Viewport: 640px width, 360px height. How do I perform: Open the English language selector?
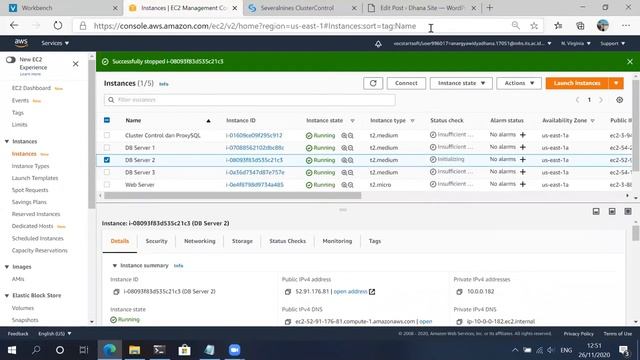tap(55, 333)
